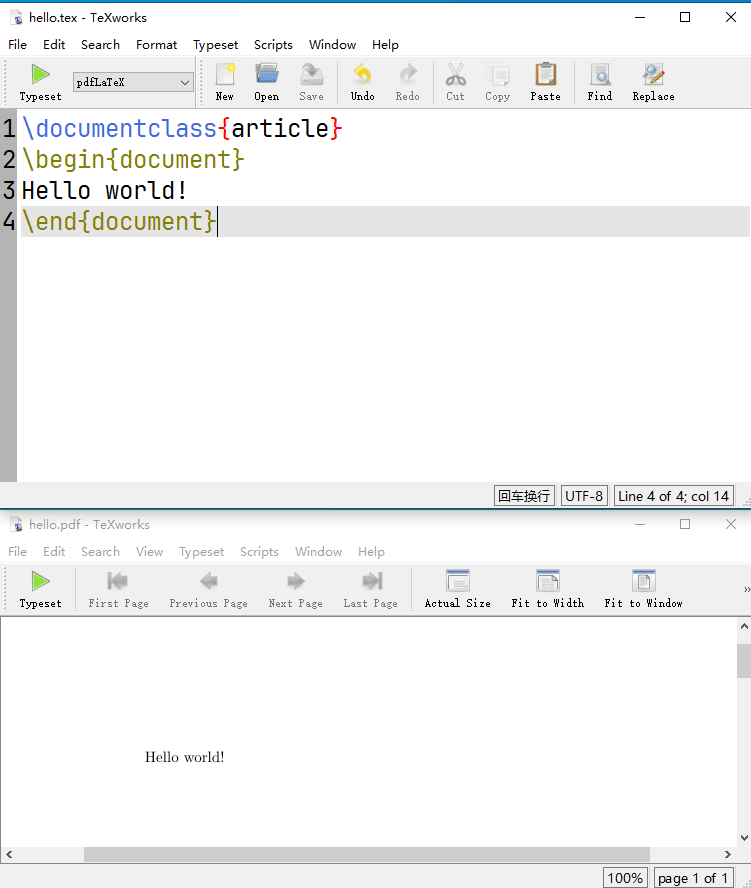Click the Undo arrow icon
This screenshot has height=888, width=751.
(x=362, y=83)
